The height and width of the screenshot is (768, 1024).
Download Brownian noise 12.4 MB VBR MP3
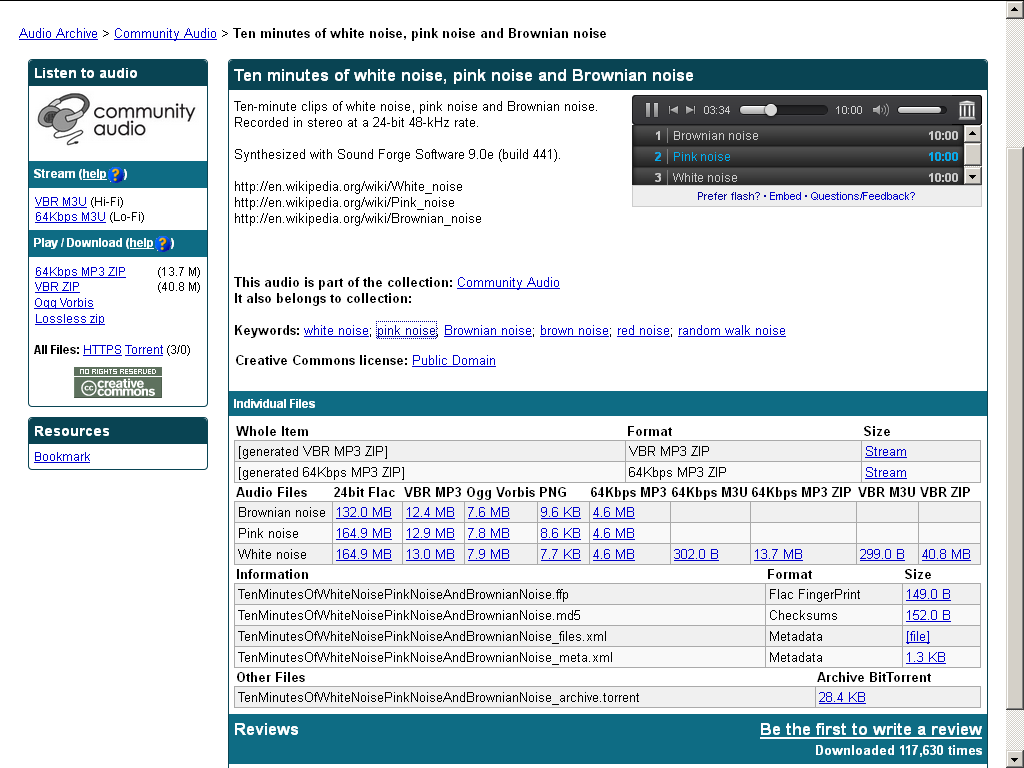click(x=430, y=513)
